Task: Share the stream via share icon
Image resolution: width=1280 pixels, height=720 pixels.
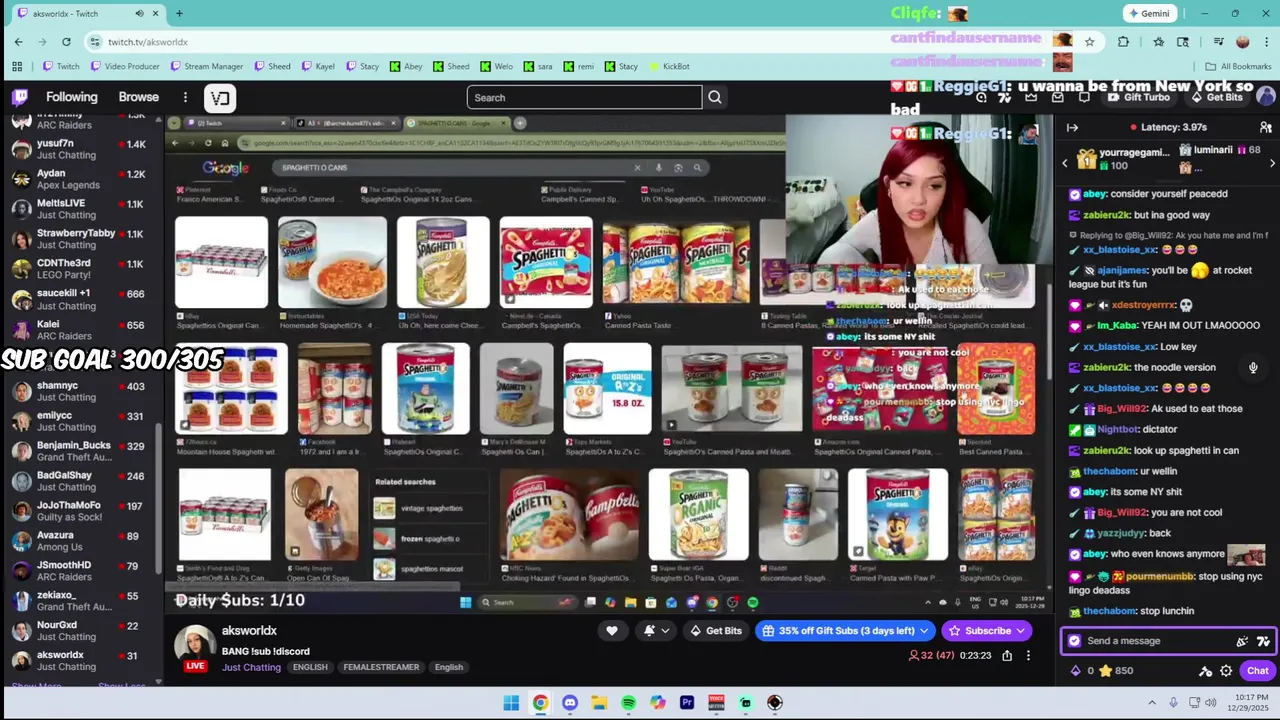Action: 1007,655
